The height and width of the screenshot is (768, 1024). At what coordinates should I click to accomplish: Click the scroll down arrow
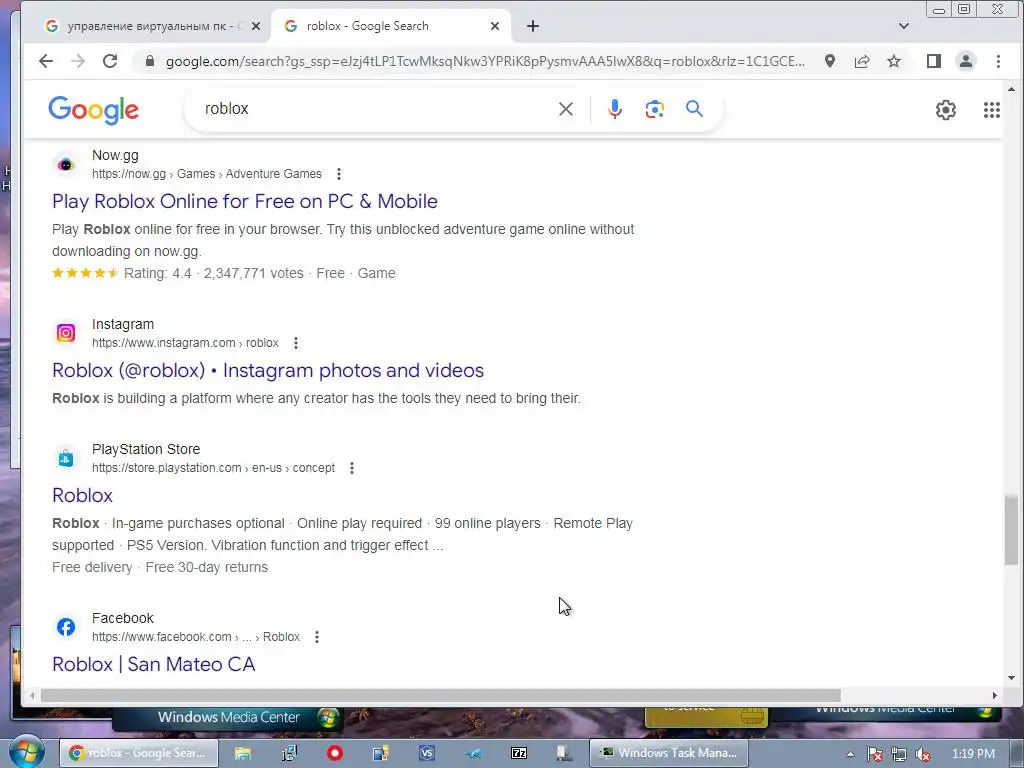pyautogui.click(x=1011, y=678)
